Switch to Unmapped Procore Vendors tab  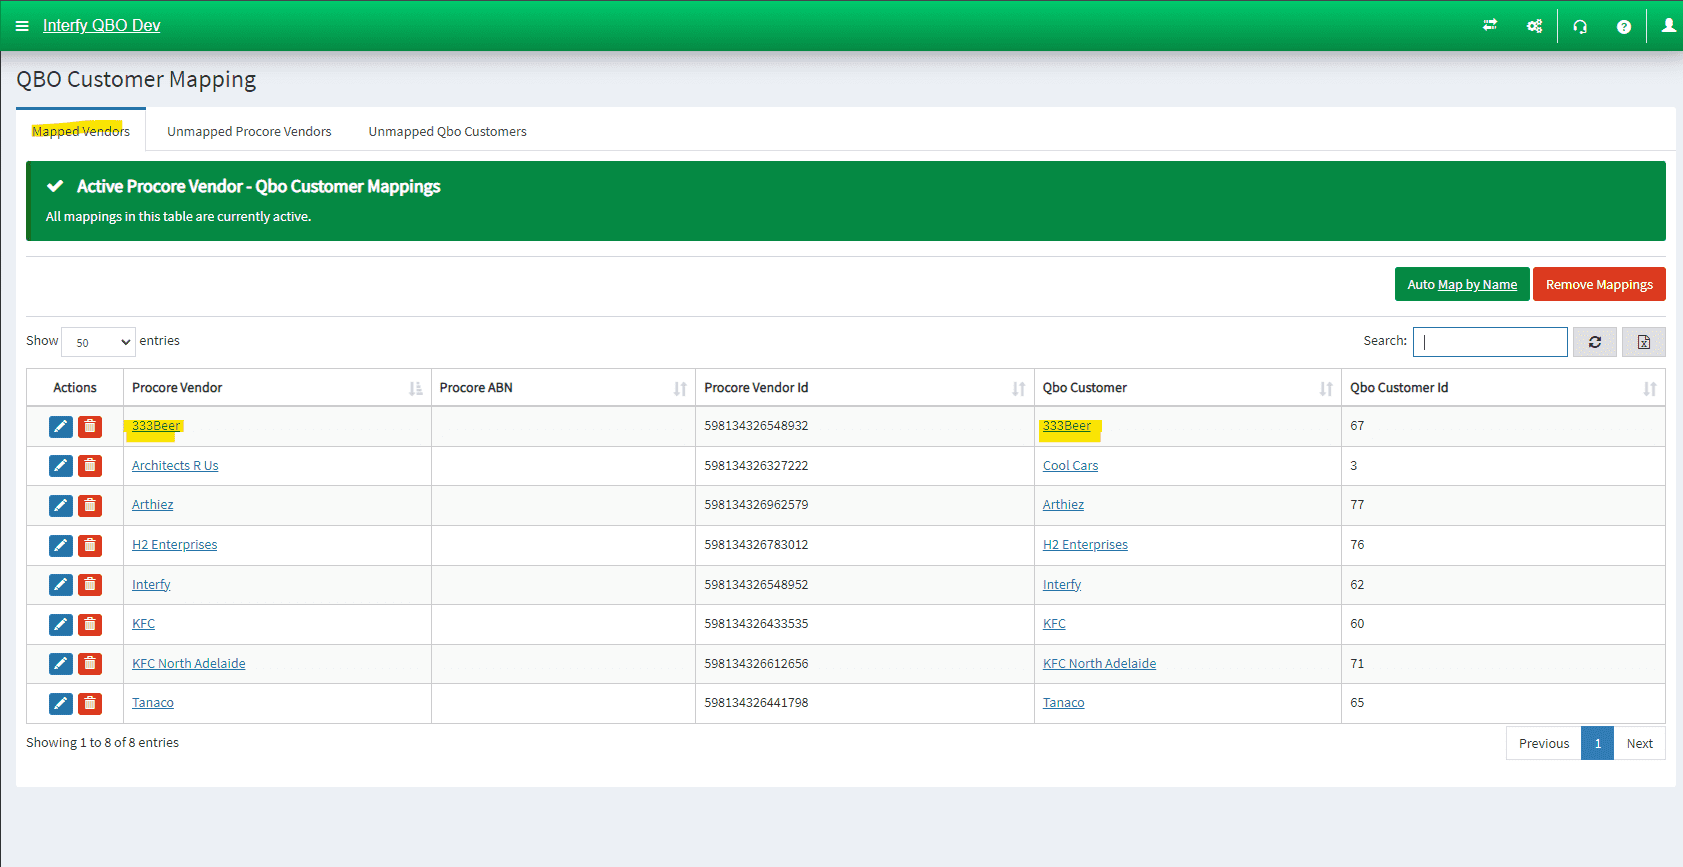pos(249,131)
